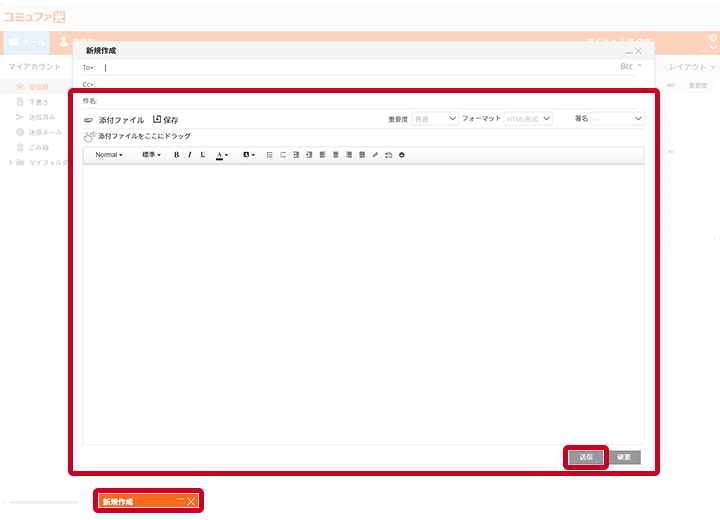Open the 重要度 priority dropdown
This screenshot has height=520, width=720.
coord(435,119)
